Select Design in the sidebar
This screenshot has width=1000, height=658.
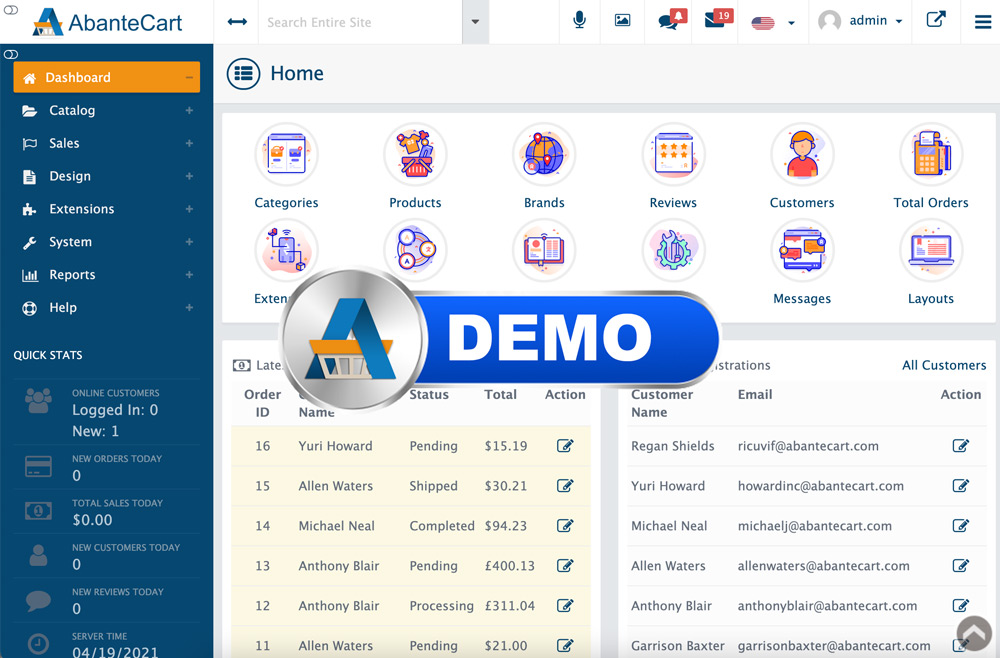pos(107,176)
